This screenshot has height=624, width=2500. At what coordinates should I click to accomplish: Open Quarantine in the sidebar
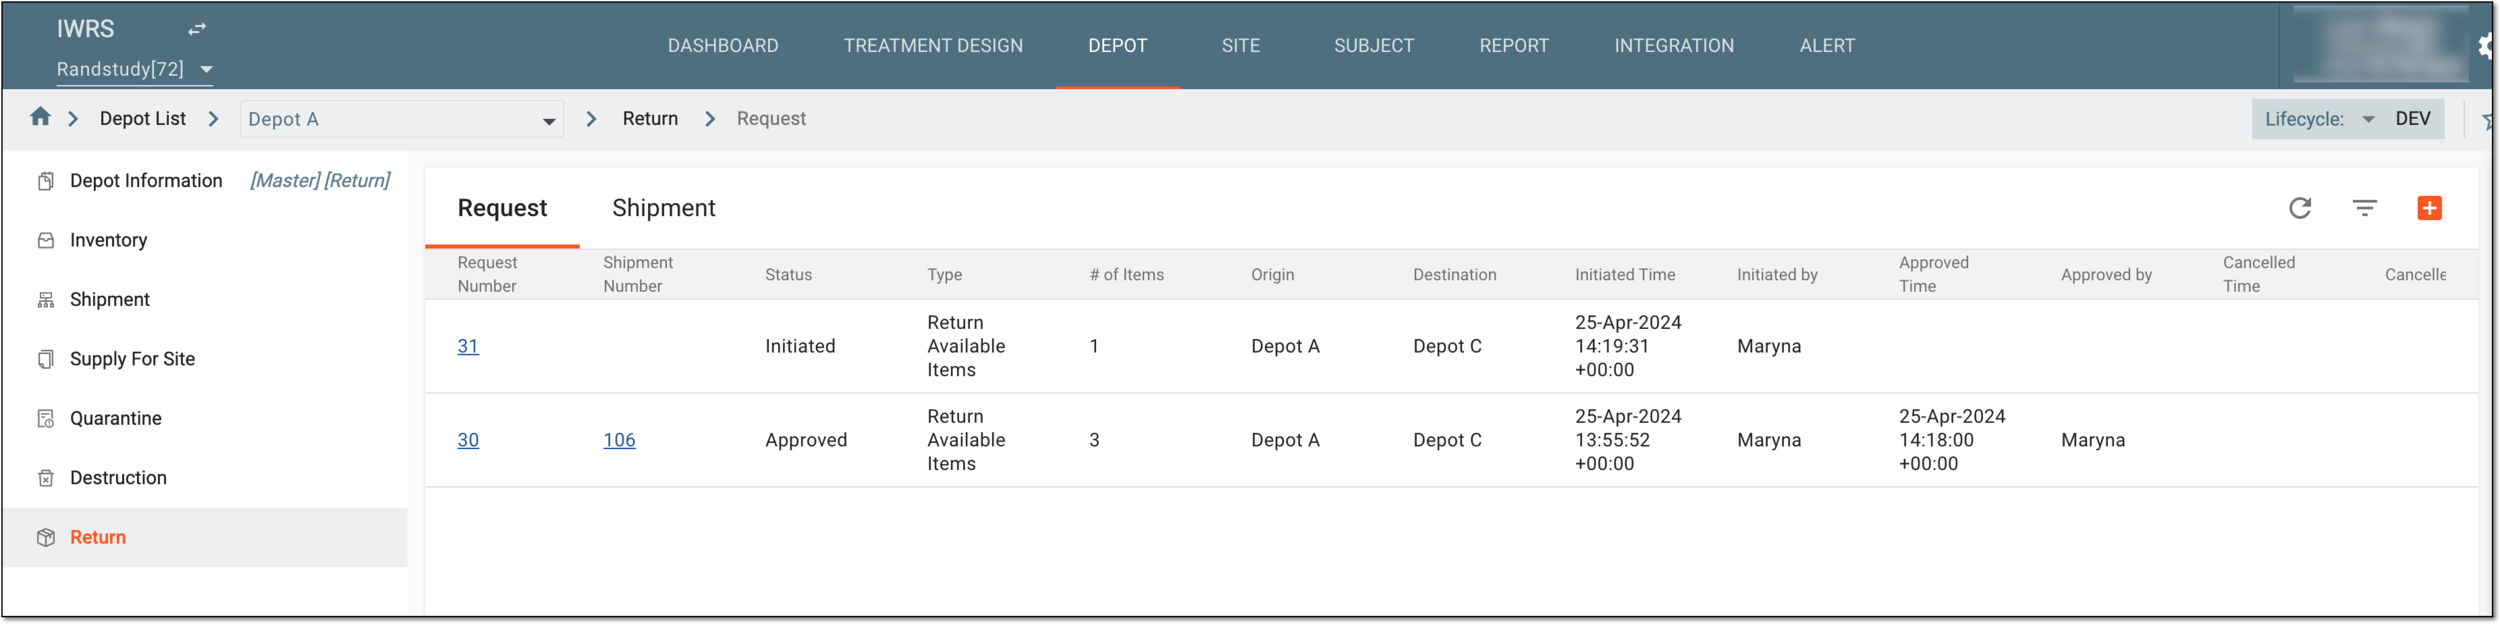point(115,418)
